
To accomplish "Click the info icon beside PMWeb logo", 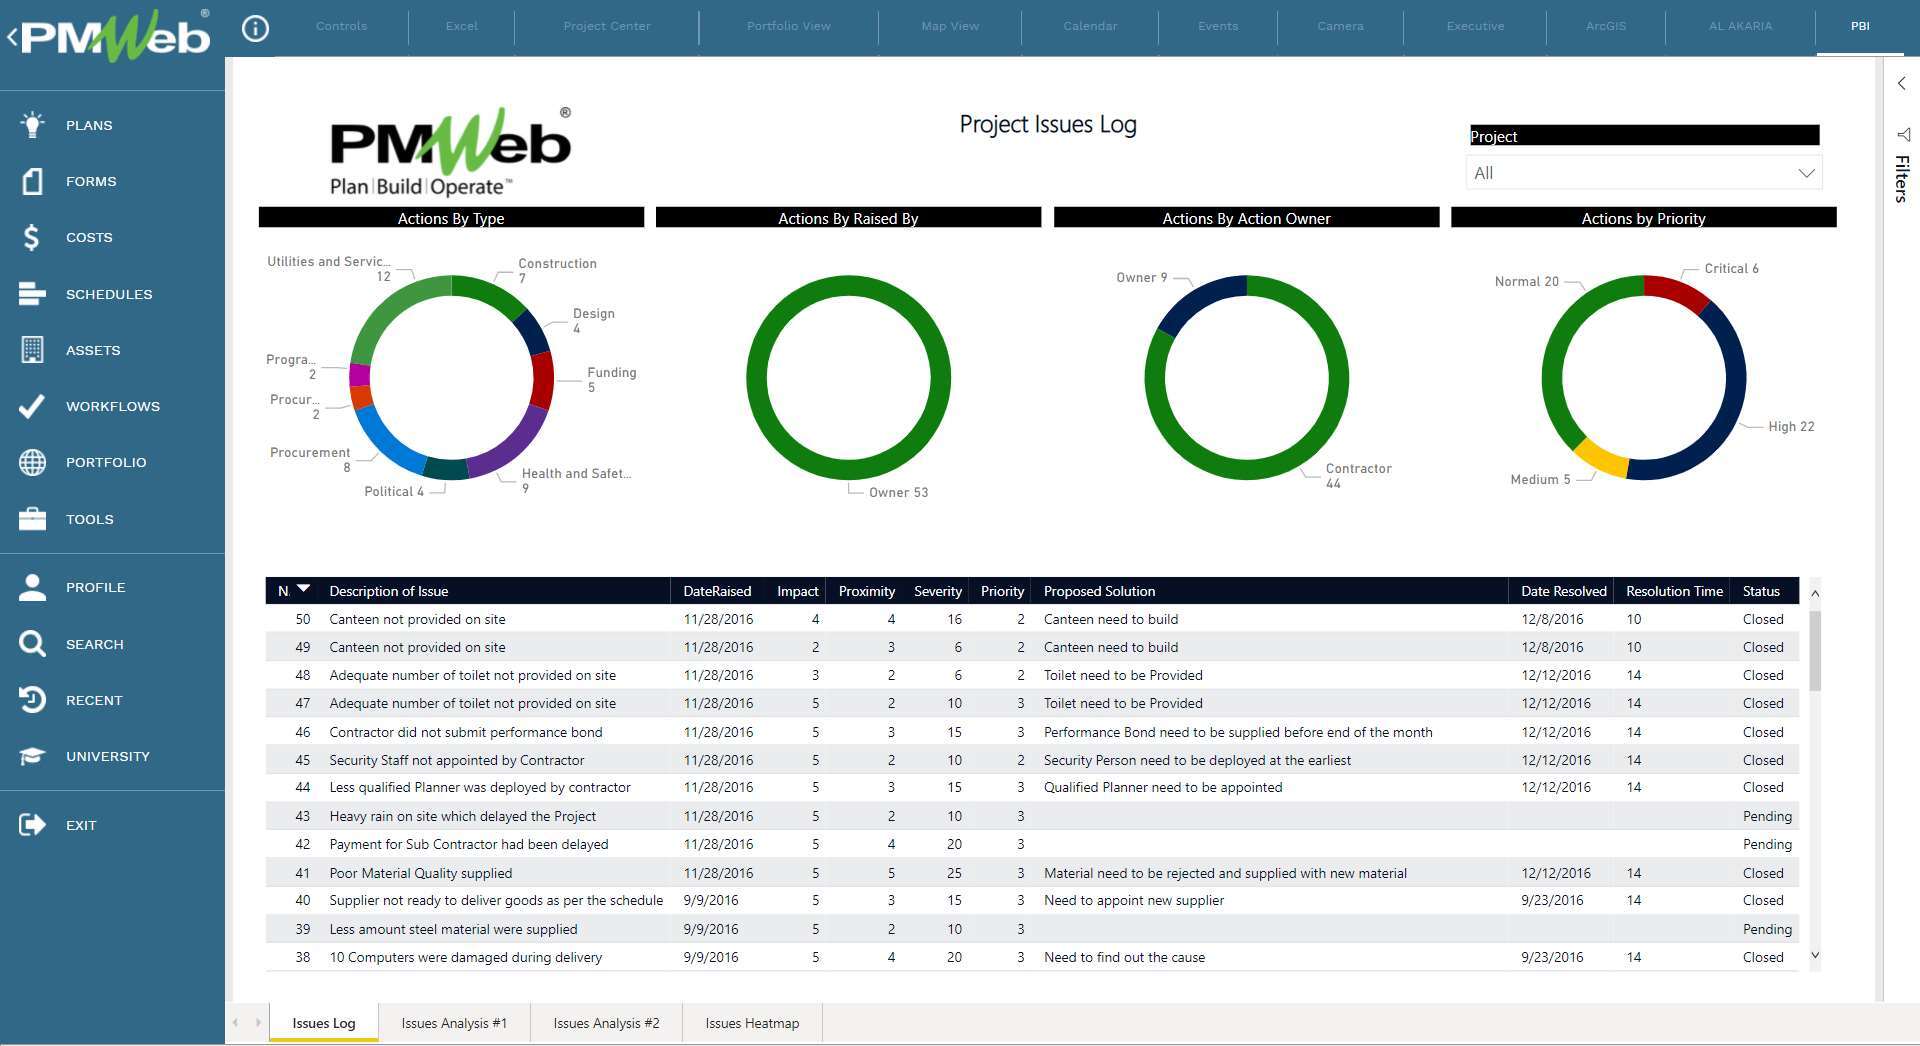I will coord(255,27).
